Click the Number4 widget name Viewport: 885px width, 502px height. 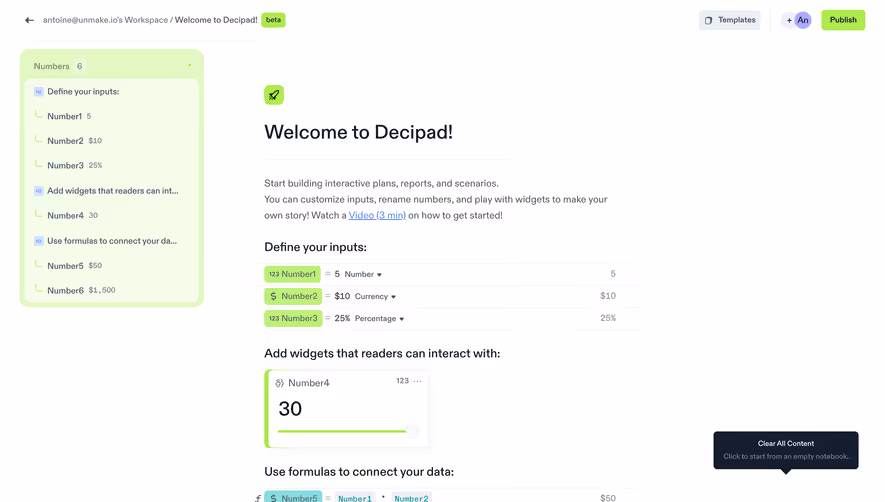[x=309, y=383]
